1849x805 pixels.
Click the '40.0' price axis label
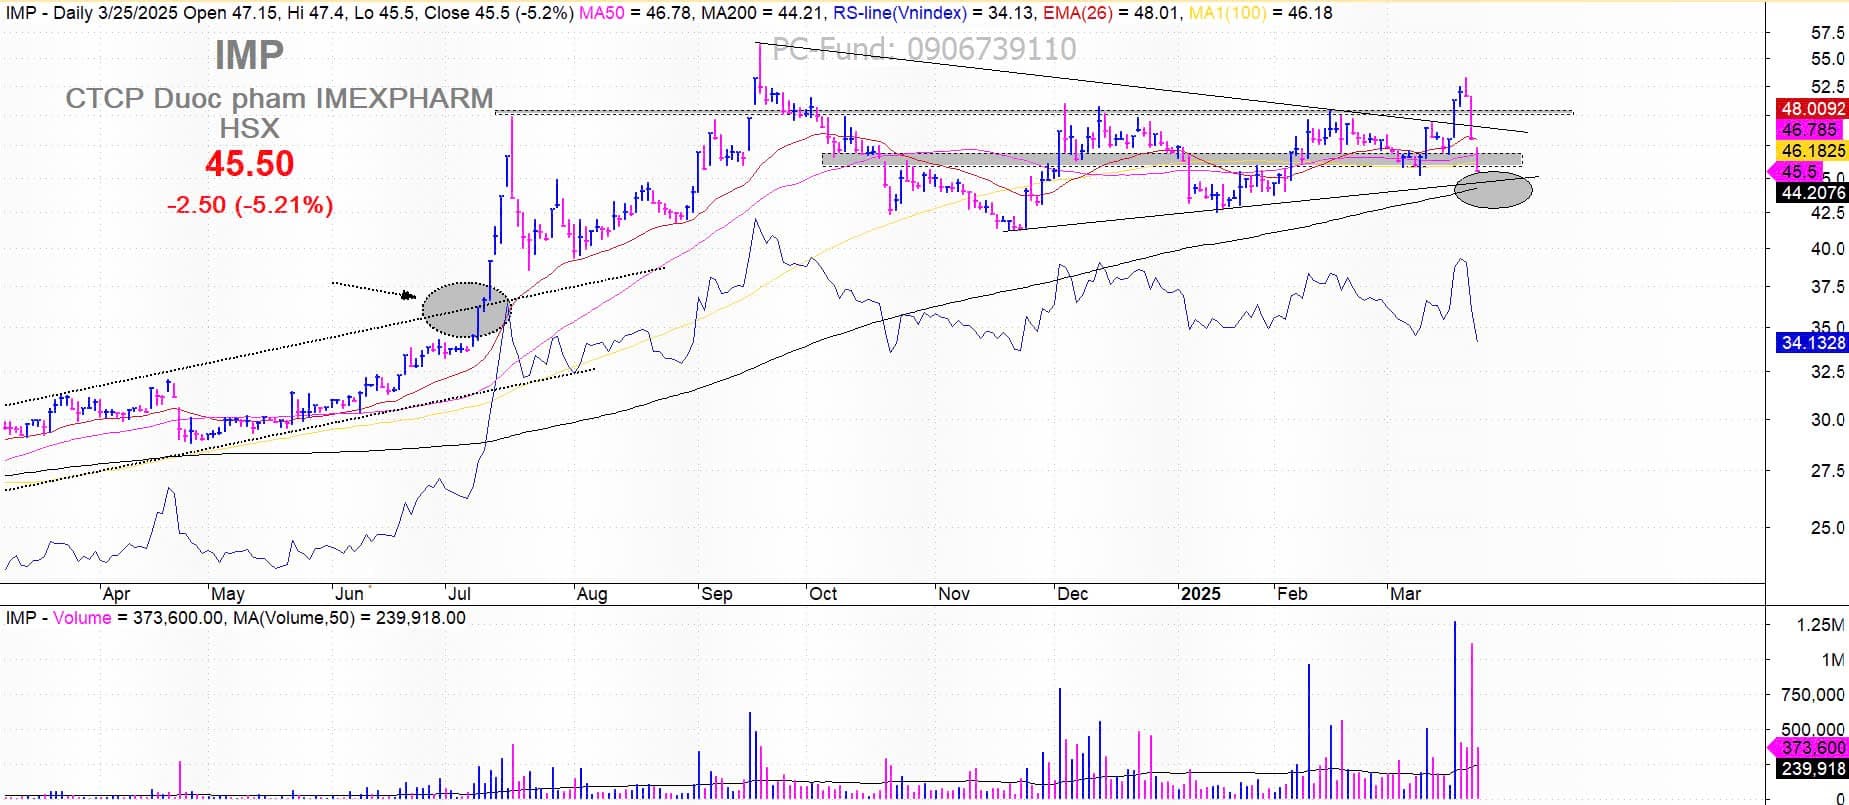[1827, 249]
